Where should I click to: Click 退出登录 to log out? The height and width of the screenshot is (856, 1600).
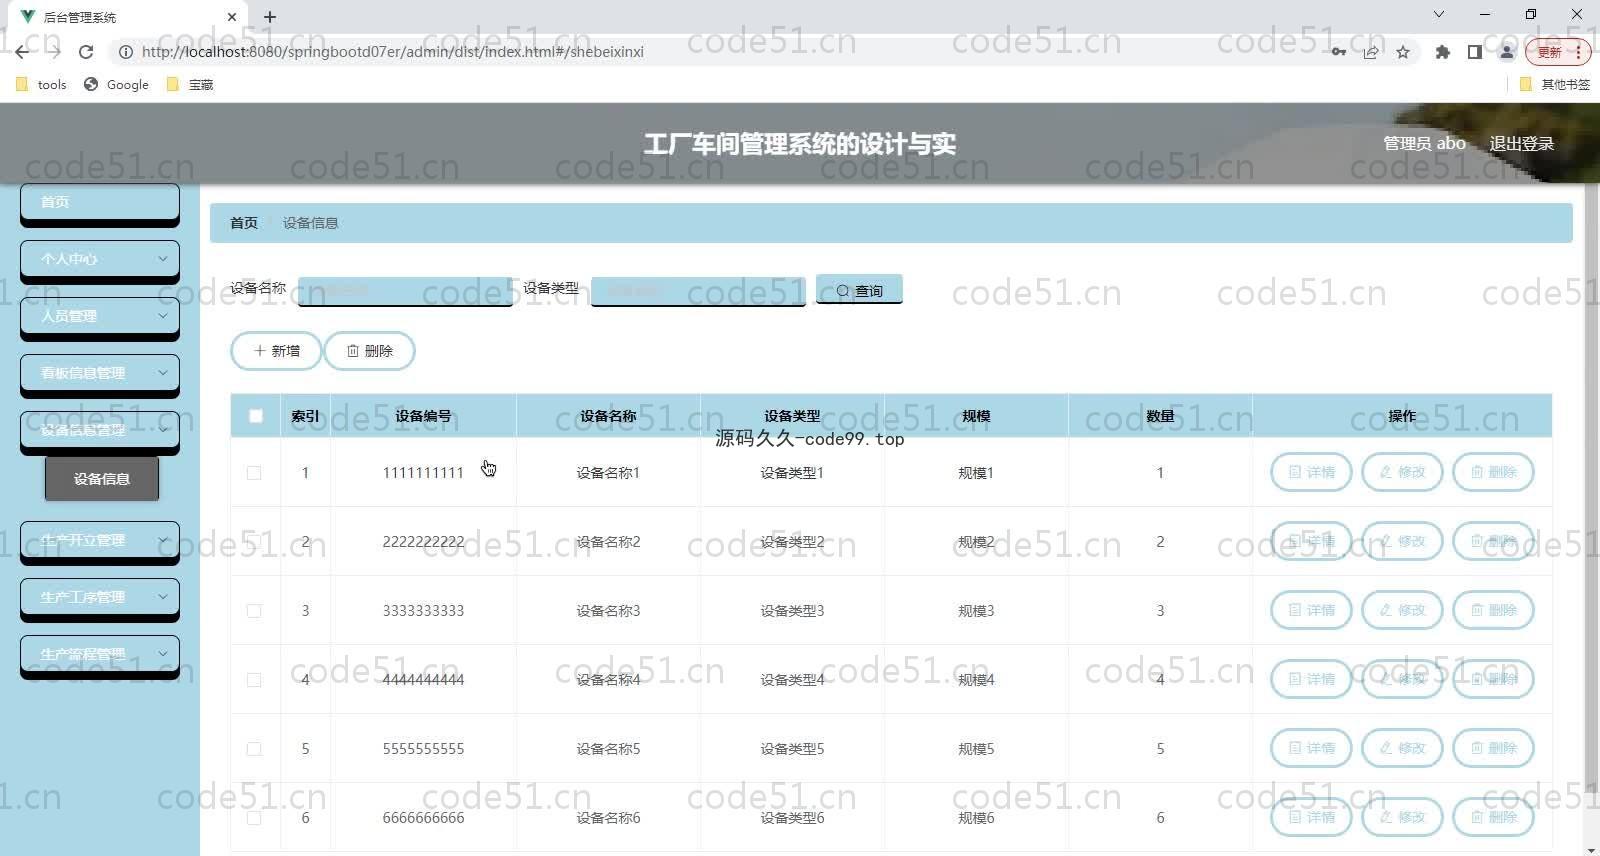point(1521,143)
